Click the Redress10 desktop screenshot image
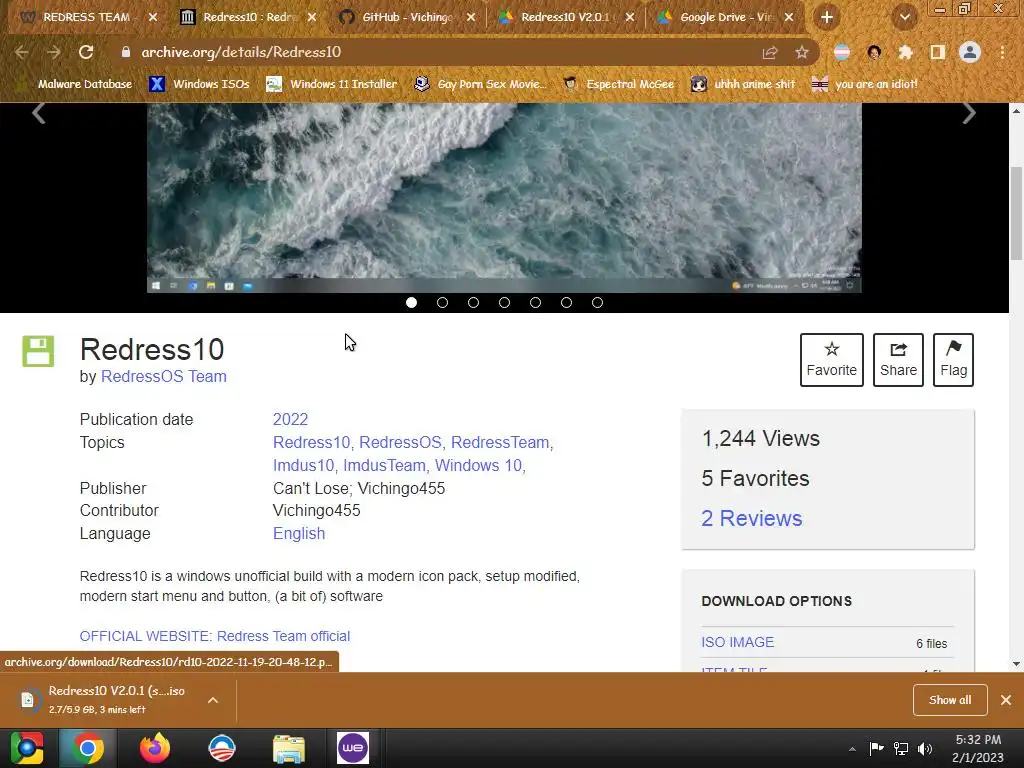Image resolution: width=1024 pixels, height=768 pixels. click(504, 197)
